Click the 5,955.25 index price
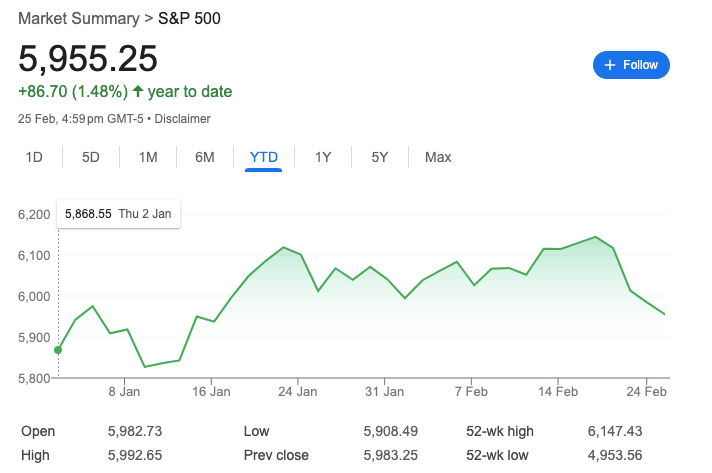This screenshot has height=473, width=712. 88,59
